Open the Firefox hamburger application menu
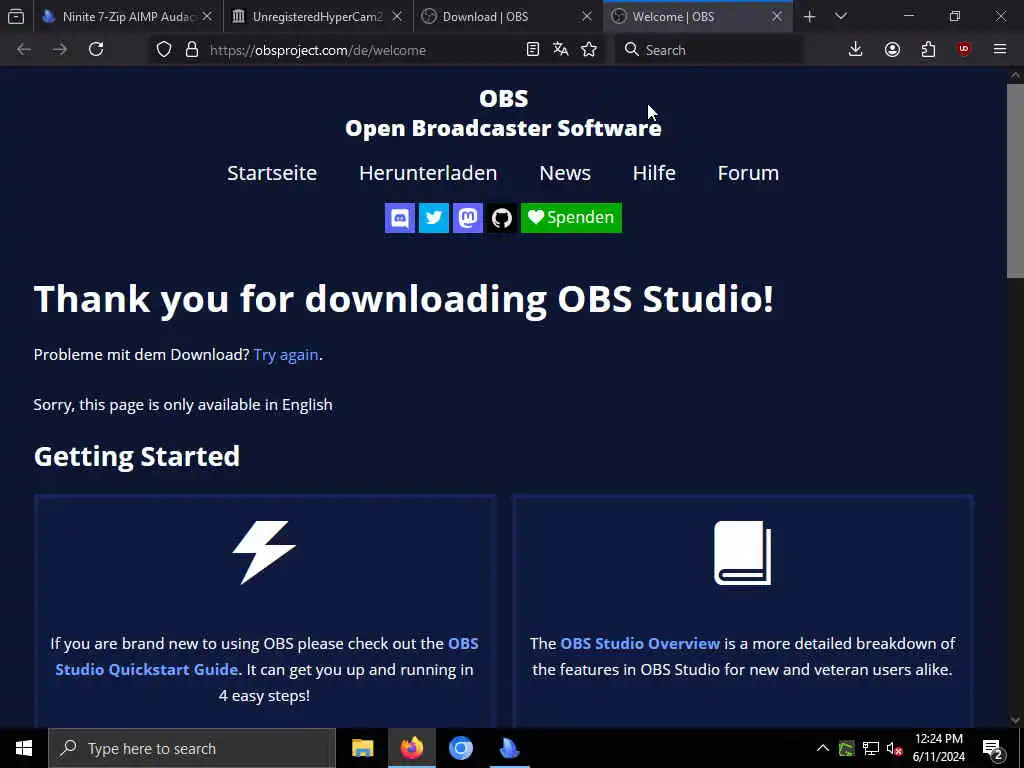The width and height of the screenshot is (1024, 768). 1000,50
